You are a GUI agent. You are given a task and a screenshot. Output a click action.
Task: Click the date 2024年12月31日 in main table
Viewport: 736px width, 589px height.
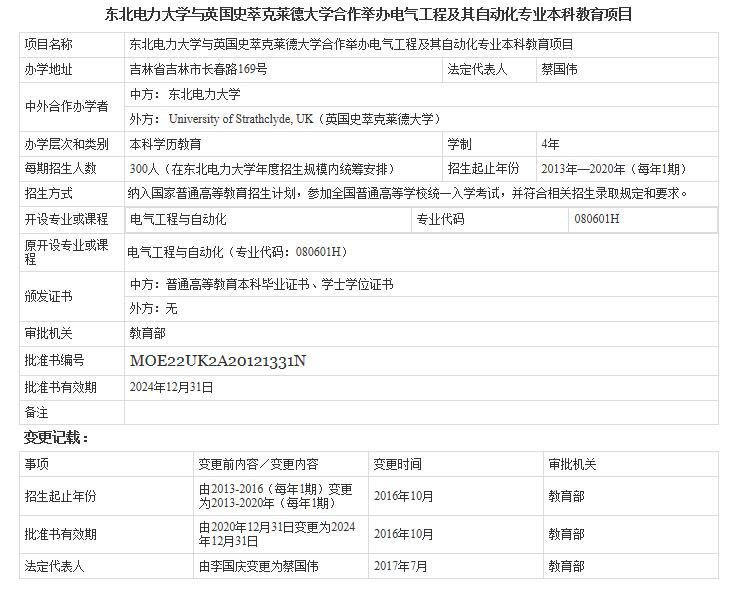(x=171, y=388)
